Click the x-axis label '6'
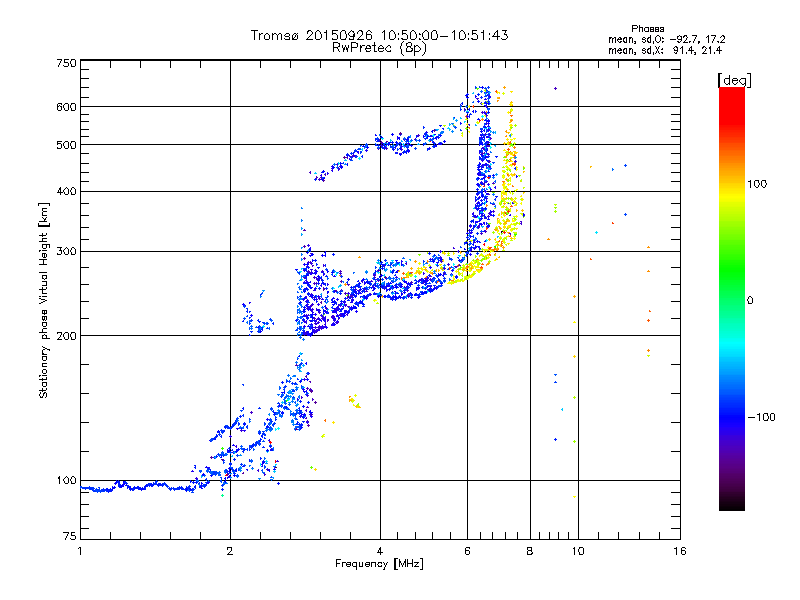The width and height of the screenshot is (800, 600). (467, 551)
